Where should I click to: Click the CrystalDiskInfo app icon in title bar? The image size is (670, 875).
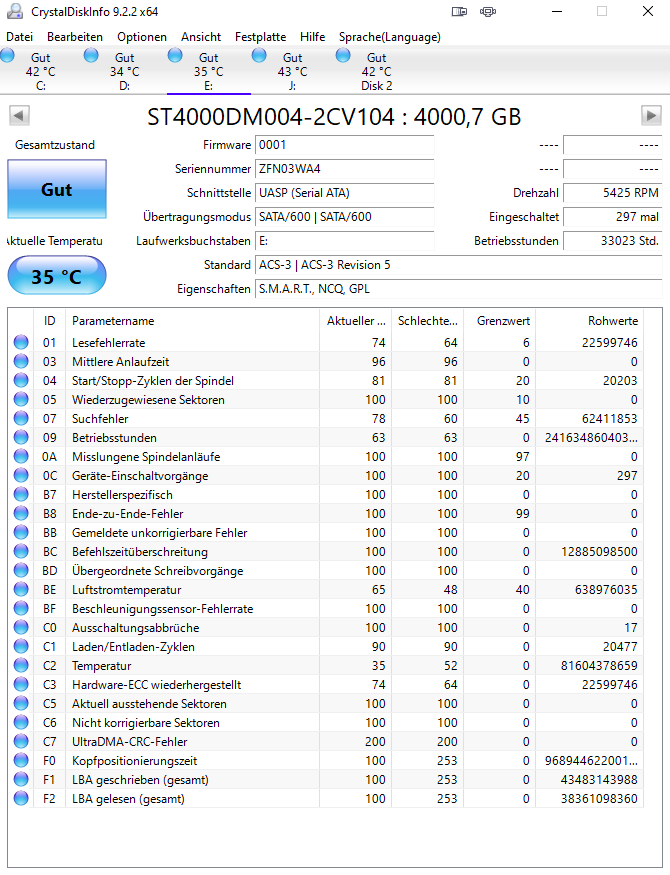point(15,11)
